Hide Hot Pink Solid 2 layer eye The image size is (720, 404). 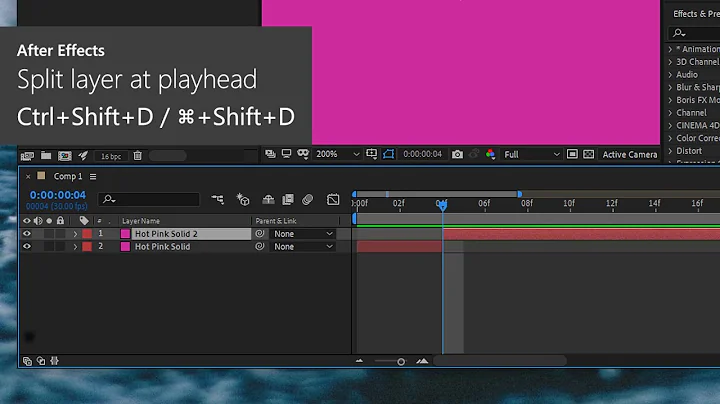(x=27, y=234)
